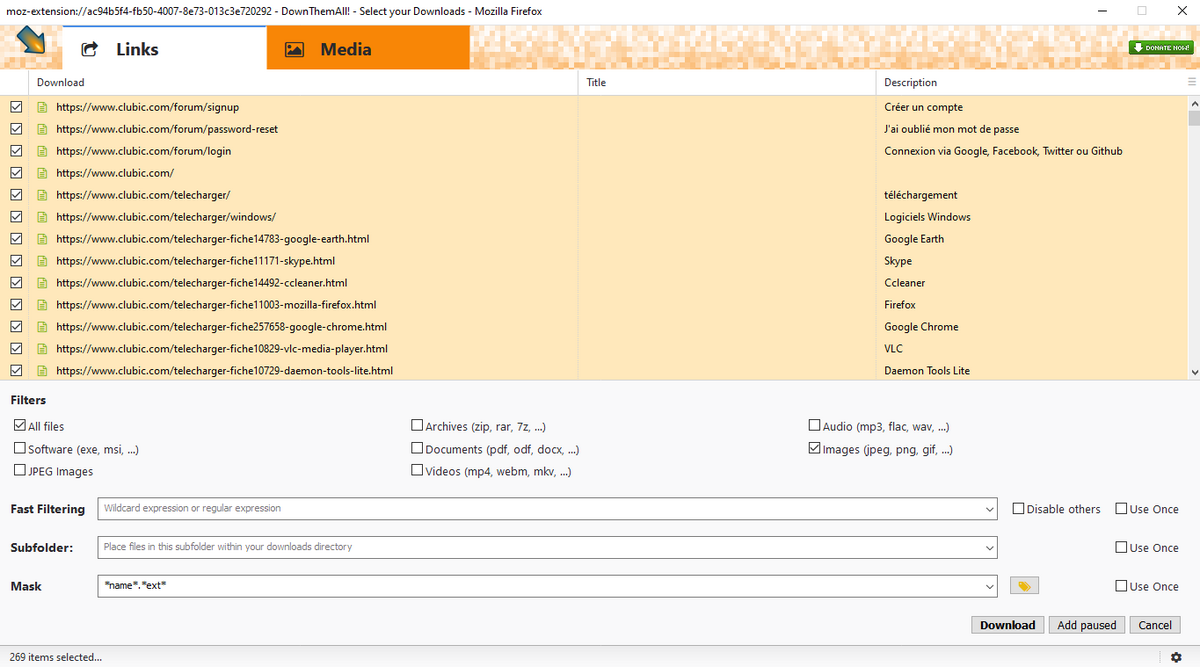This screenshot has height=667, width=1200.
Task: Enable the Documents (pdf, odf, docx) filter
Action: (x=417, y=449)
